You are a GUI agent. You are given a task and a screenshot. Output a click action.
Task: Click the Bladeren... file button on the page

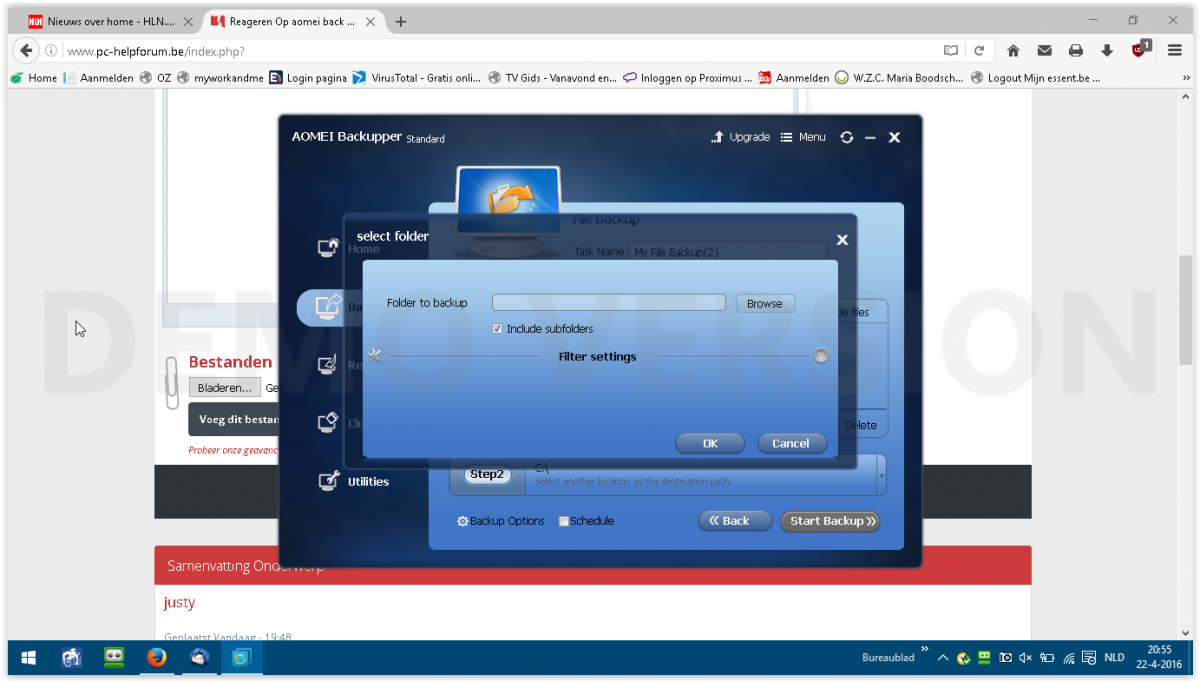(x=225, y=388)
